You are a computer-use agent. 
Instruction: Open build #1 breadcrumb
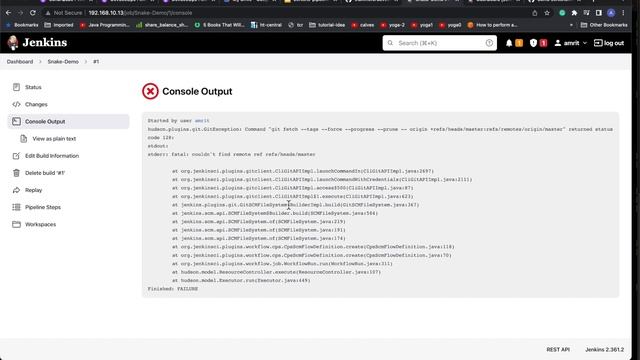[96, 62]
